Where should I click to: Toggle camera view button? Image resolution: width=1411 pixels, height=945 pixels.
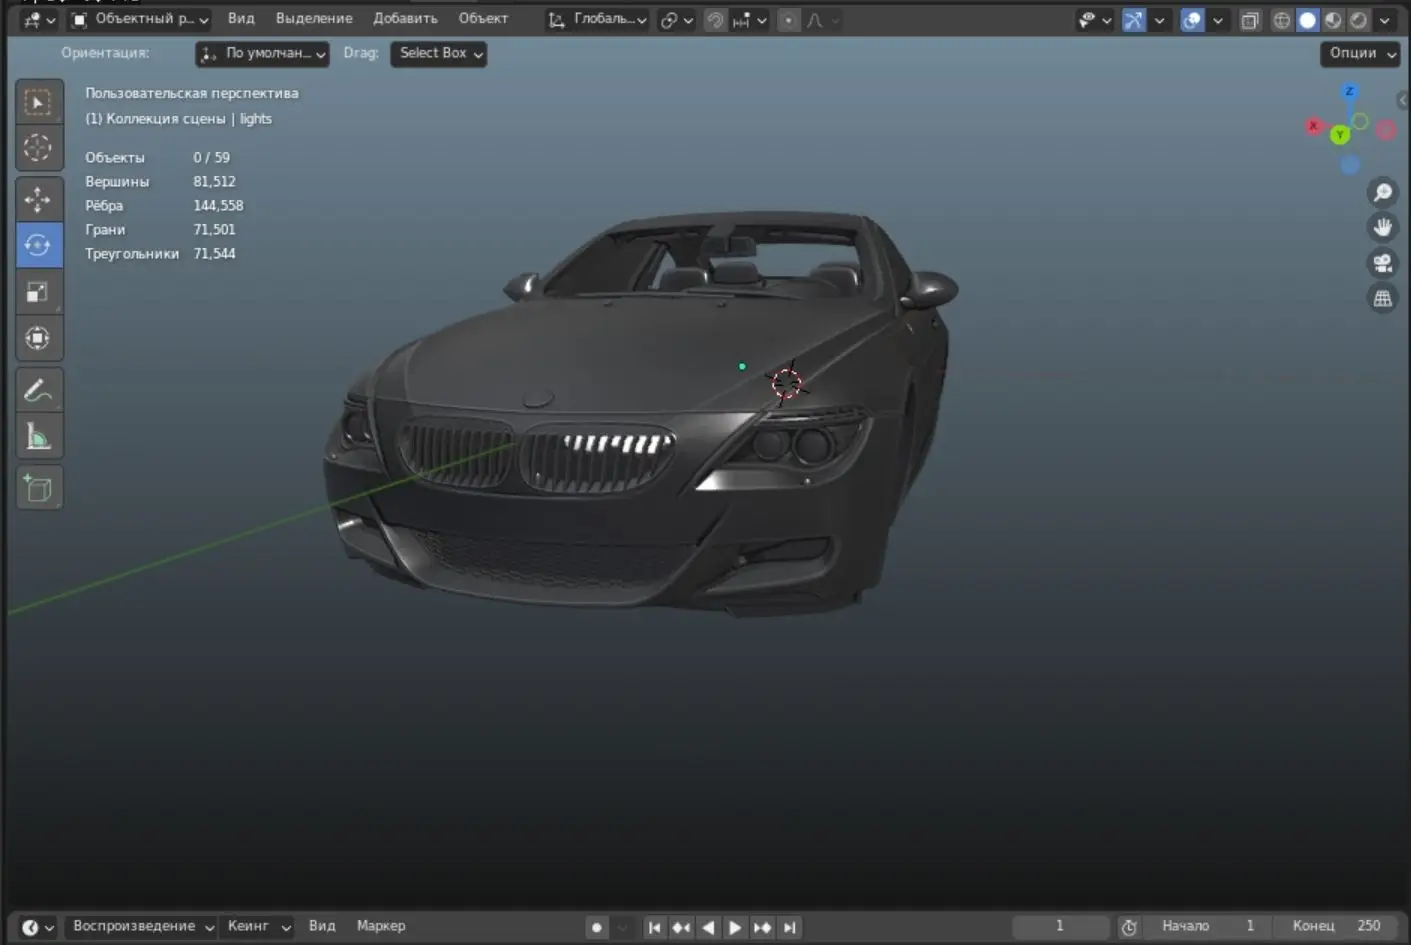point(1383,263)
